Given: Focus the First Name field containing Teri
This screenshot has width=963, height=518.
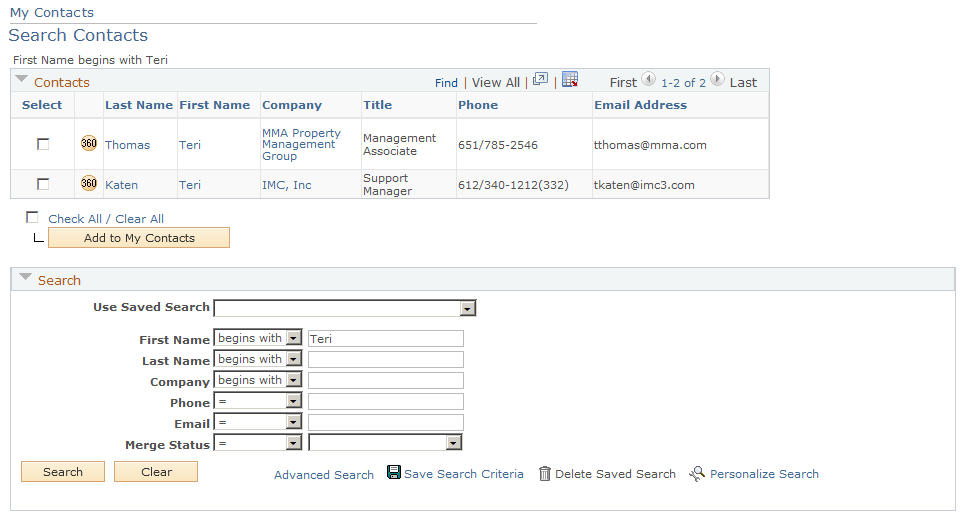Looking at the screenshot, I should [x=386, y=339].
